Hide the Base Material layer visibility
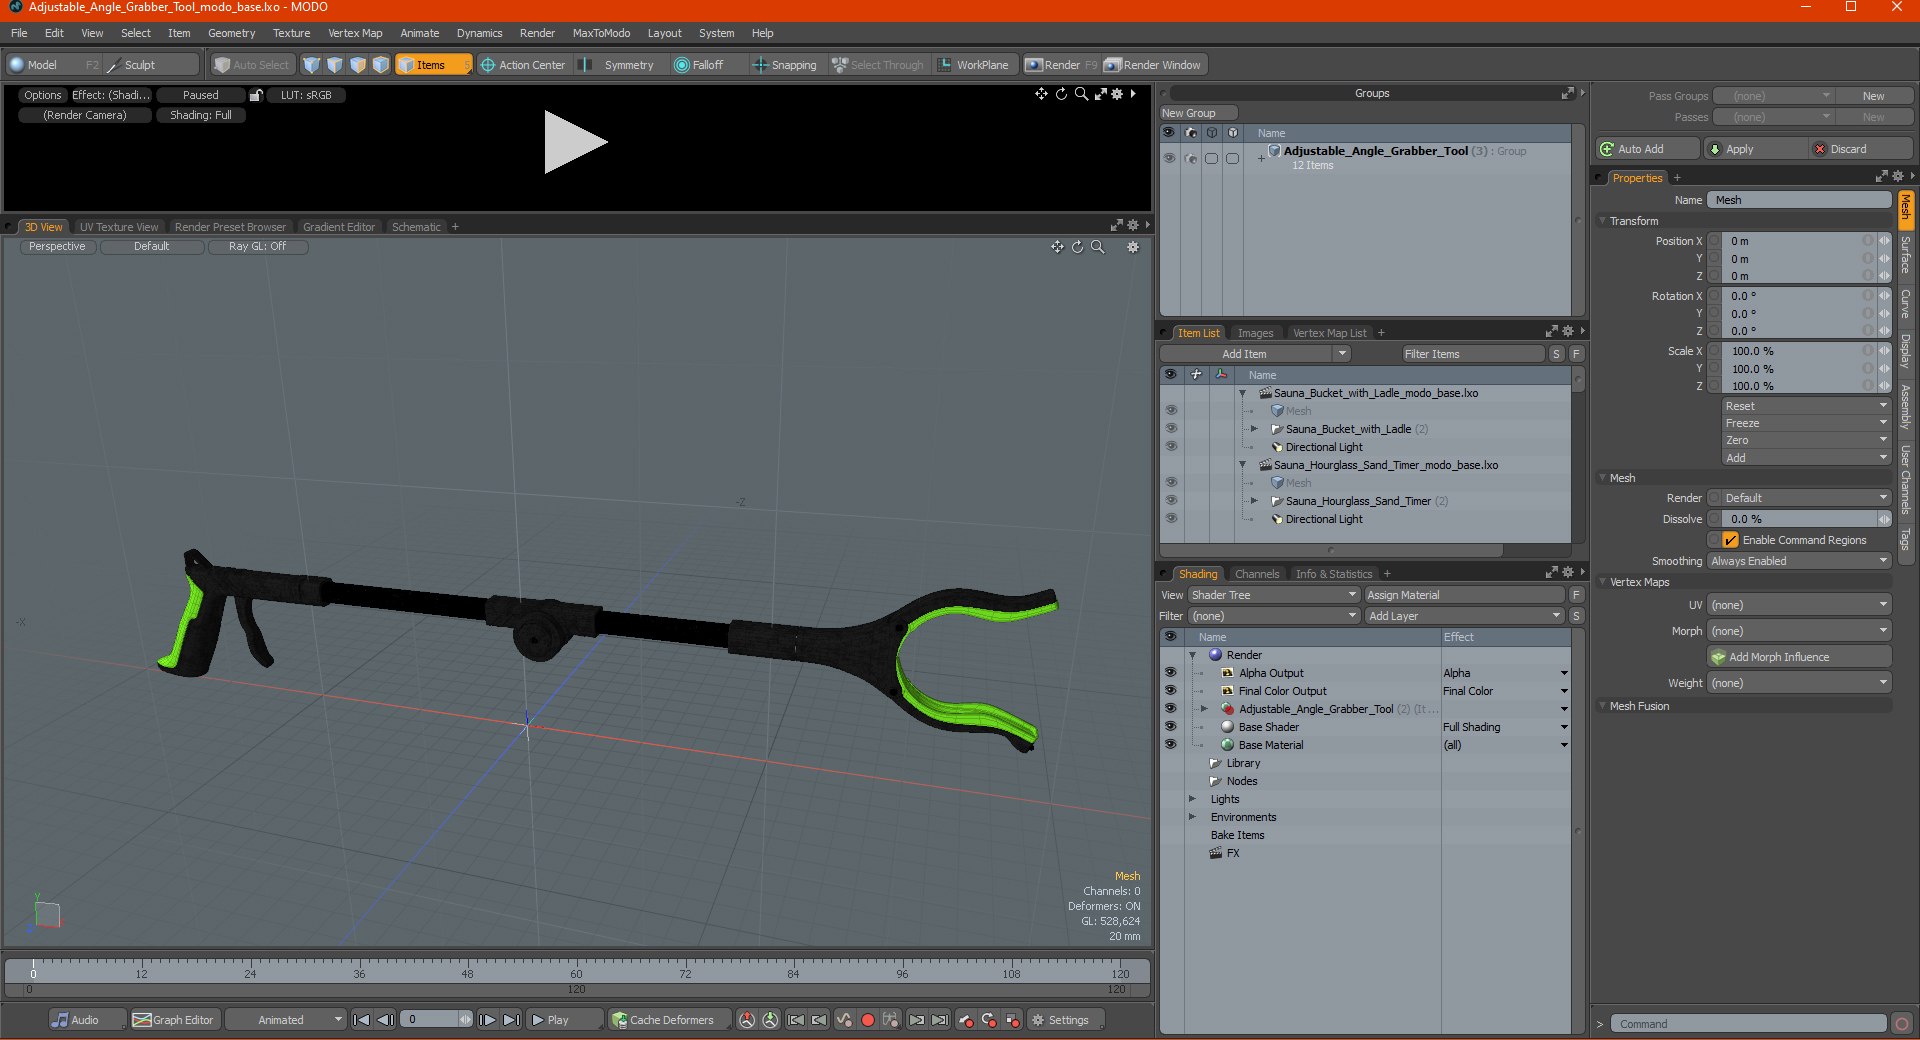Viewport: 1920px width, 1040px height. pyautogui.click(x=1170, y=745)
